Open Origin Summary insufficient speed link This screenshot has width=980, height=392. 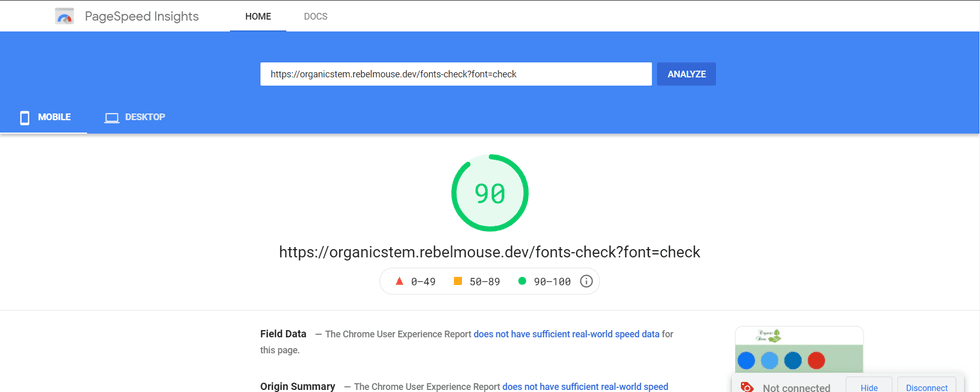585,386
